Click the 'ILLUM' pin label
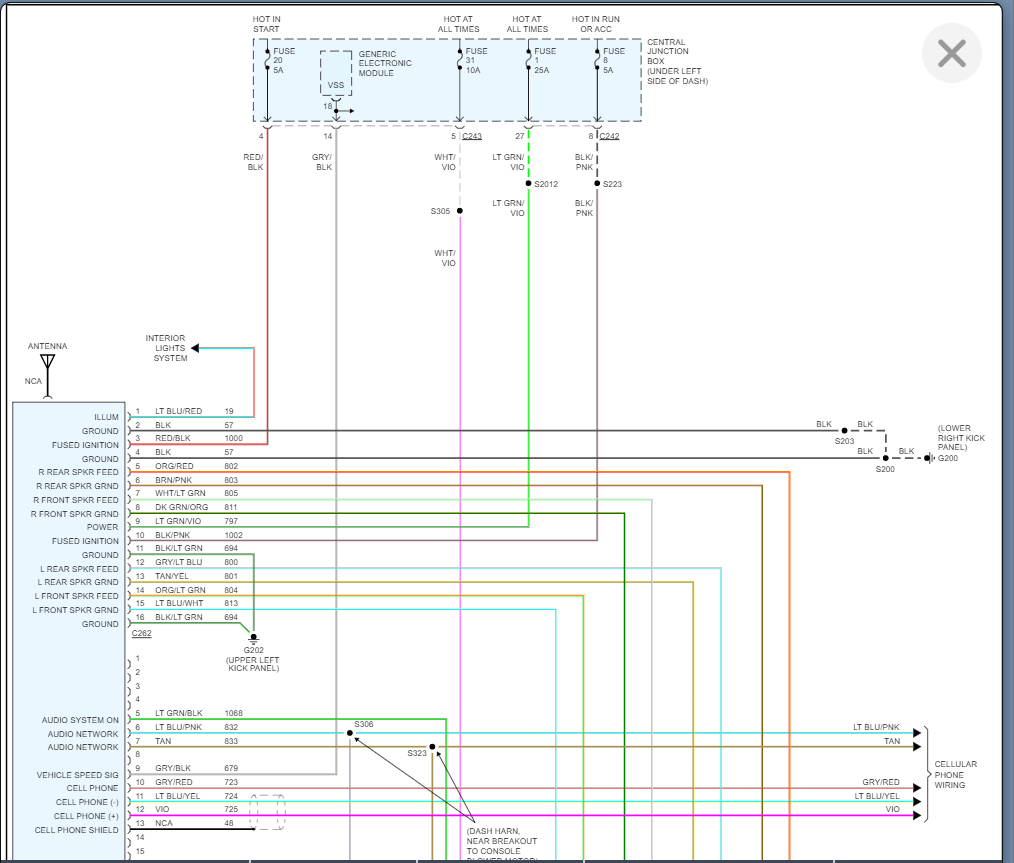Image resolution: width=1014 pixels, height=863 pixels. coord(107,417)
